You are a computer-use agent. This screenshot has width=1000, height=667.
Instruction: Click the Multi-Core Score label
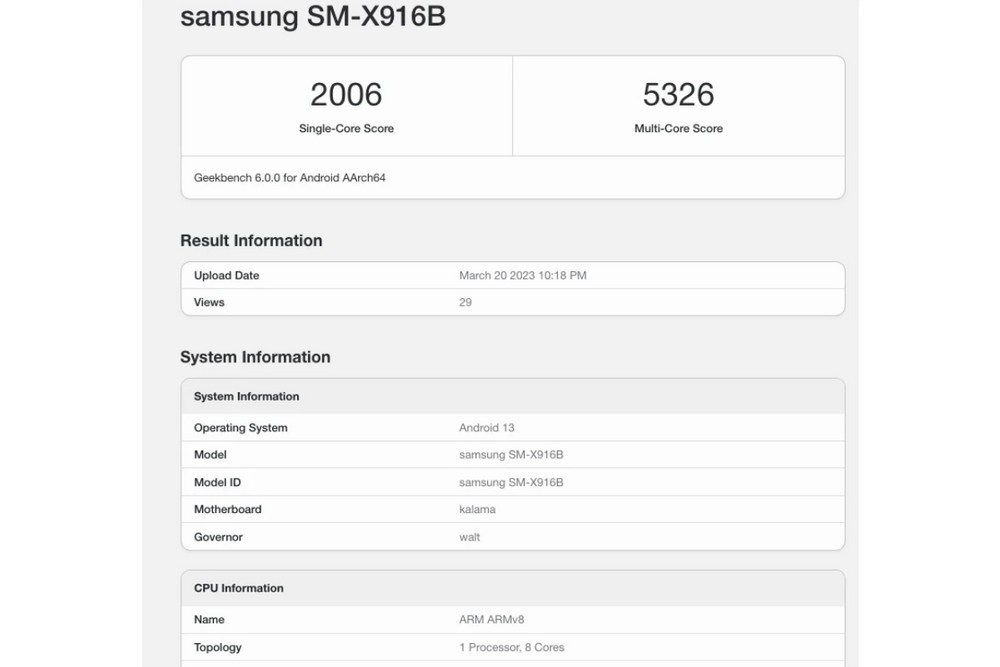coord(679,128)
